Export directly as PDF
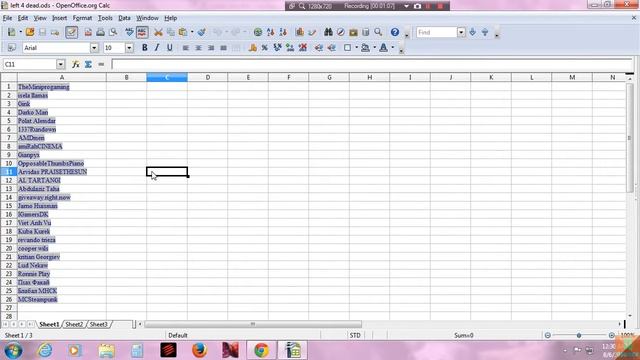The width and height of the screenshot is (640, 360). click(x=88, y=32)
